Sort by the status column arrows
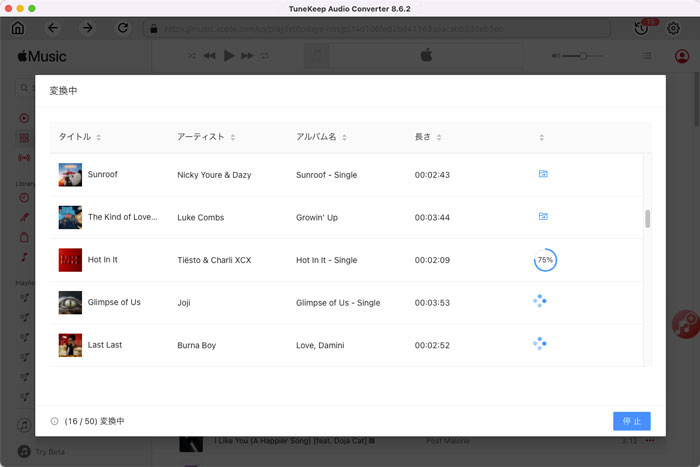 click(x=542, y=137)
